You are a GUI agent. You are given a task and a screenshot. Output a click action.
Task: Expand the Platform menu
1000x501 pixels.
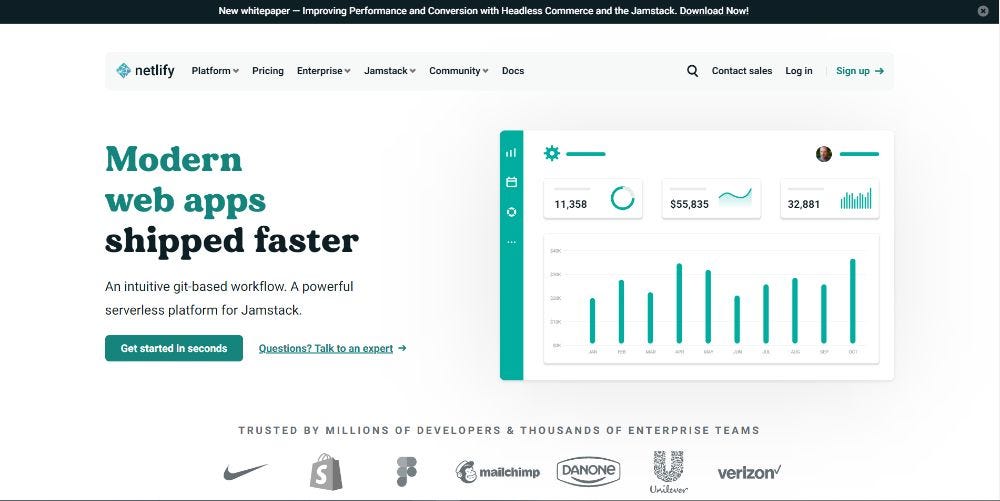[x=215, y=71]
